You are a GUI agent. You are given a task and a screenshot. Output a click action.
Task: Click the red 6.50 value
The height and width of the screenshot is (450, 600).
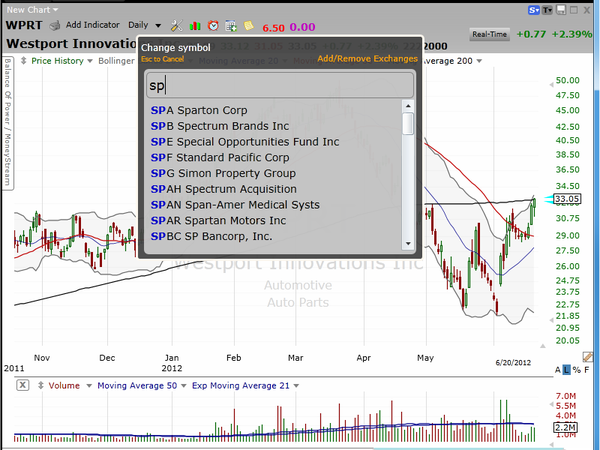[x=274, y=28]
